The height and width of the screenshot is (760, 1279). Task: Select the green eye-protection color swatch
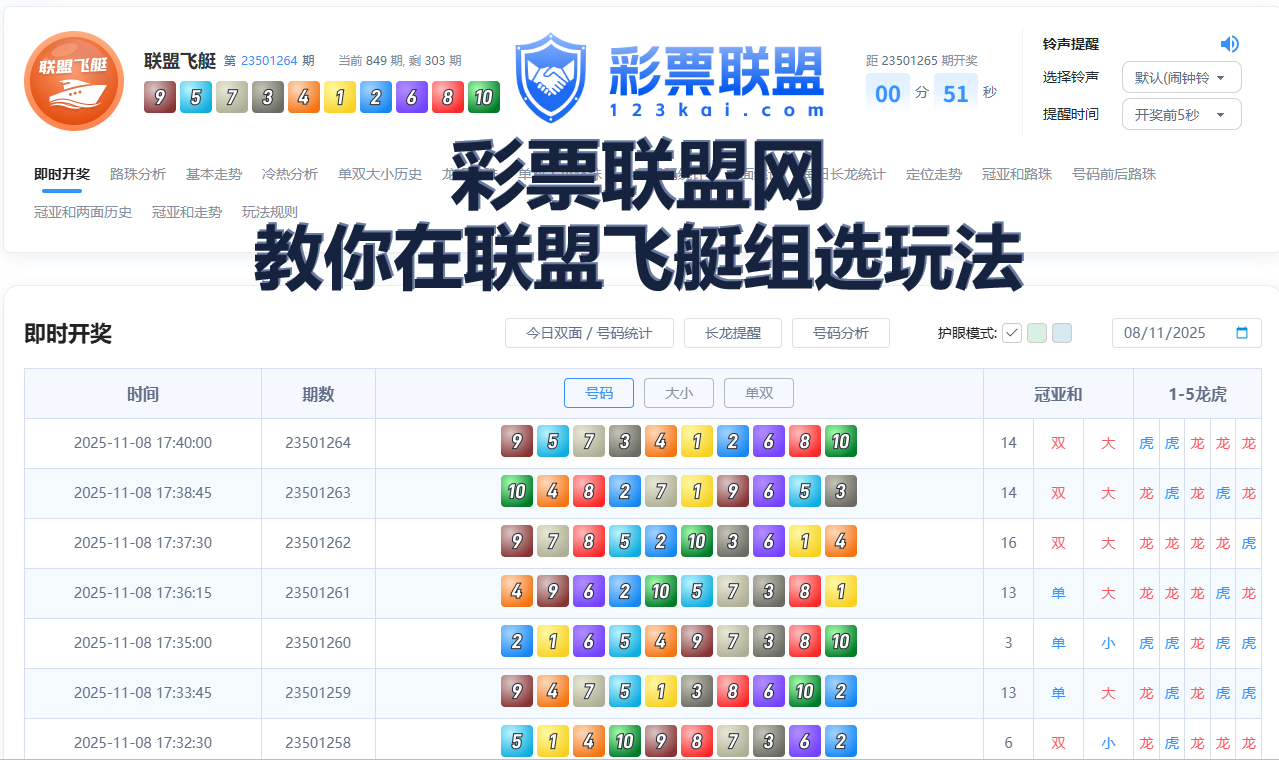[1036, 332]
